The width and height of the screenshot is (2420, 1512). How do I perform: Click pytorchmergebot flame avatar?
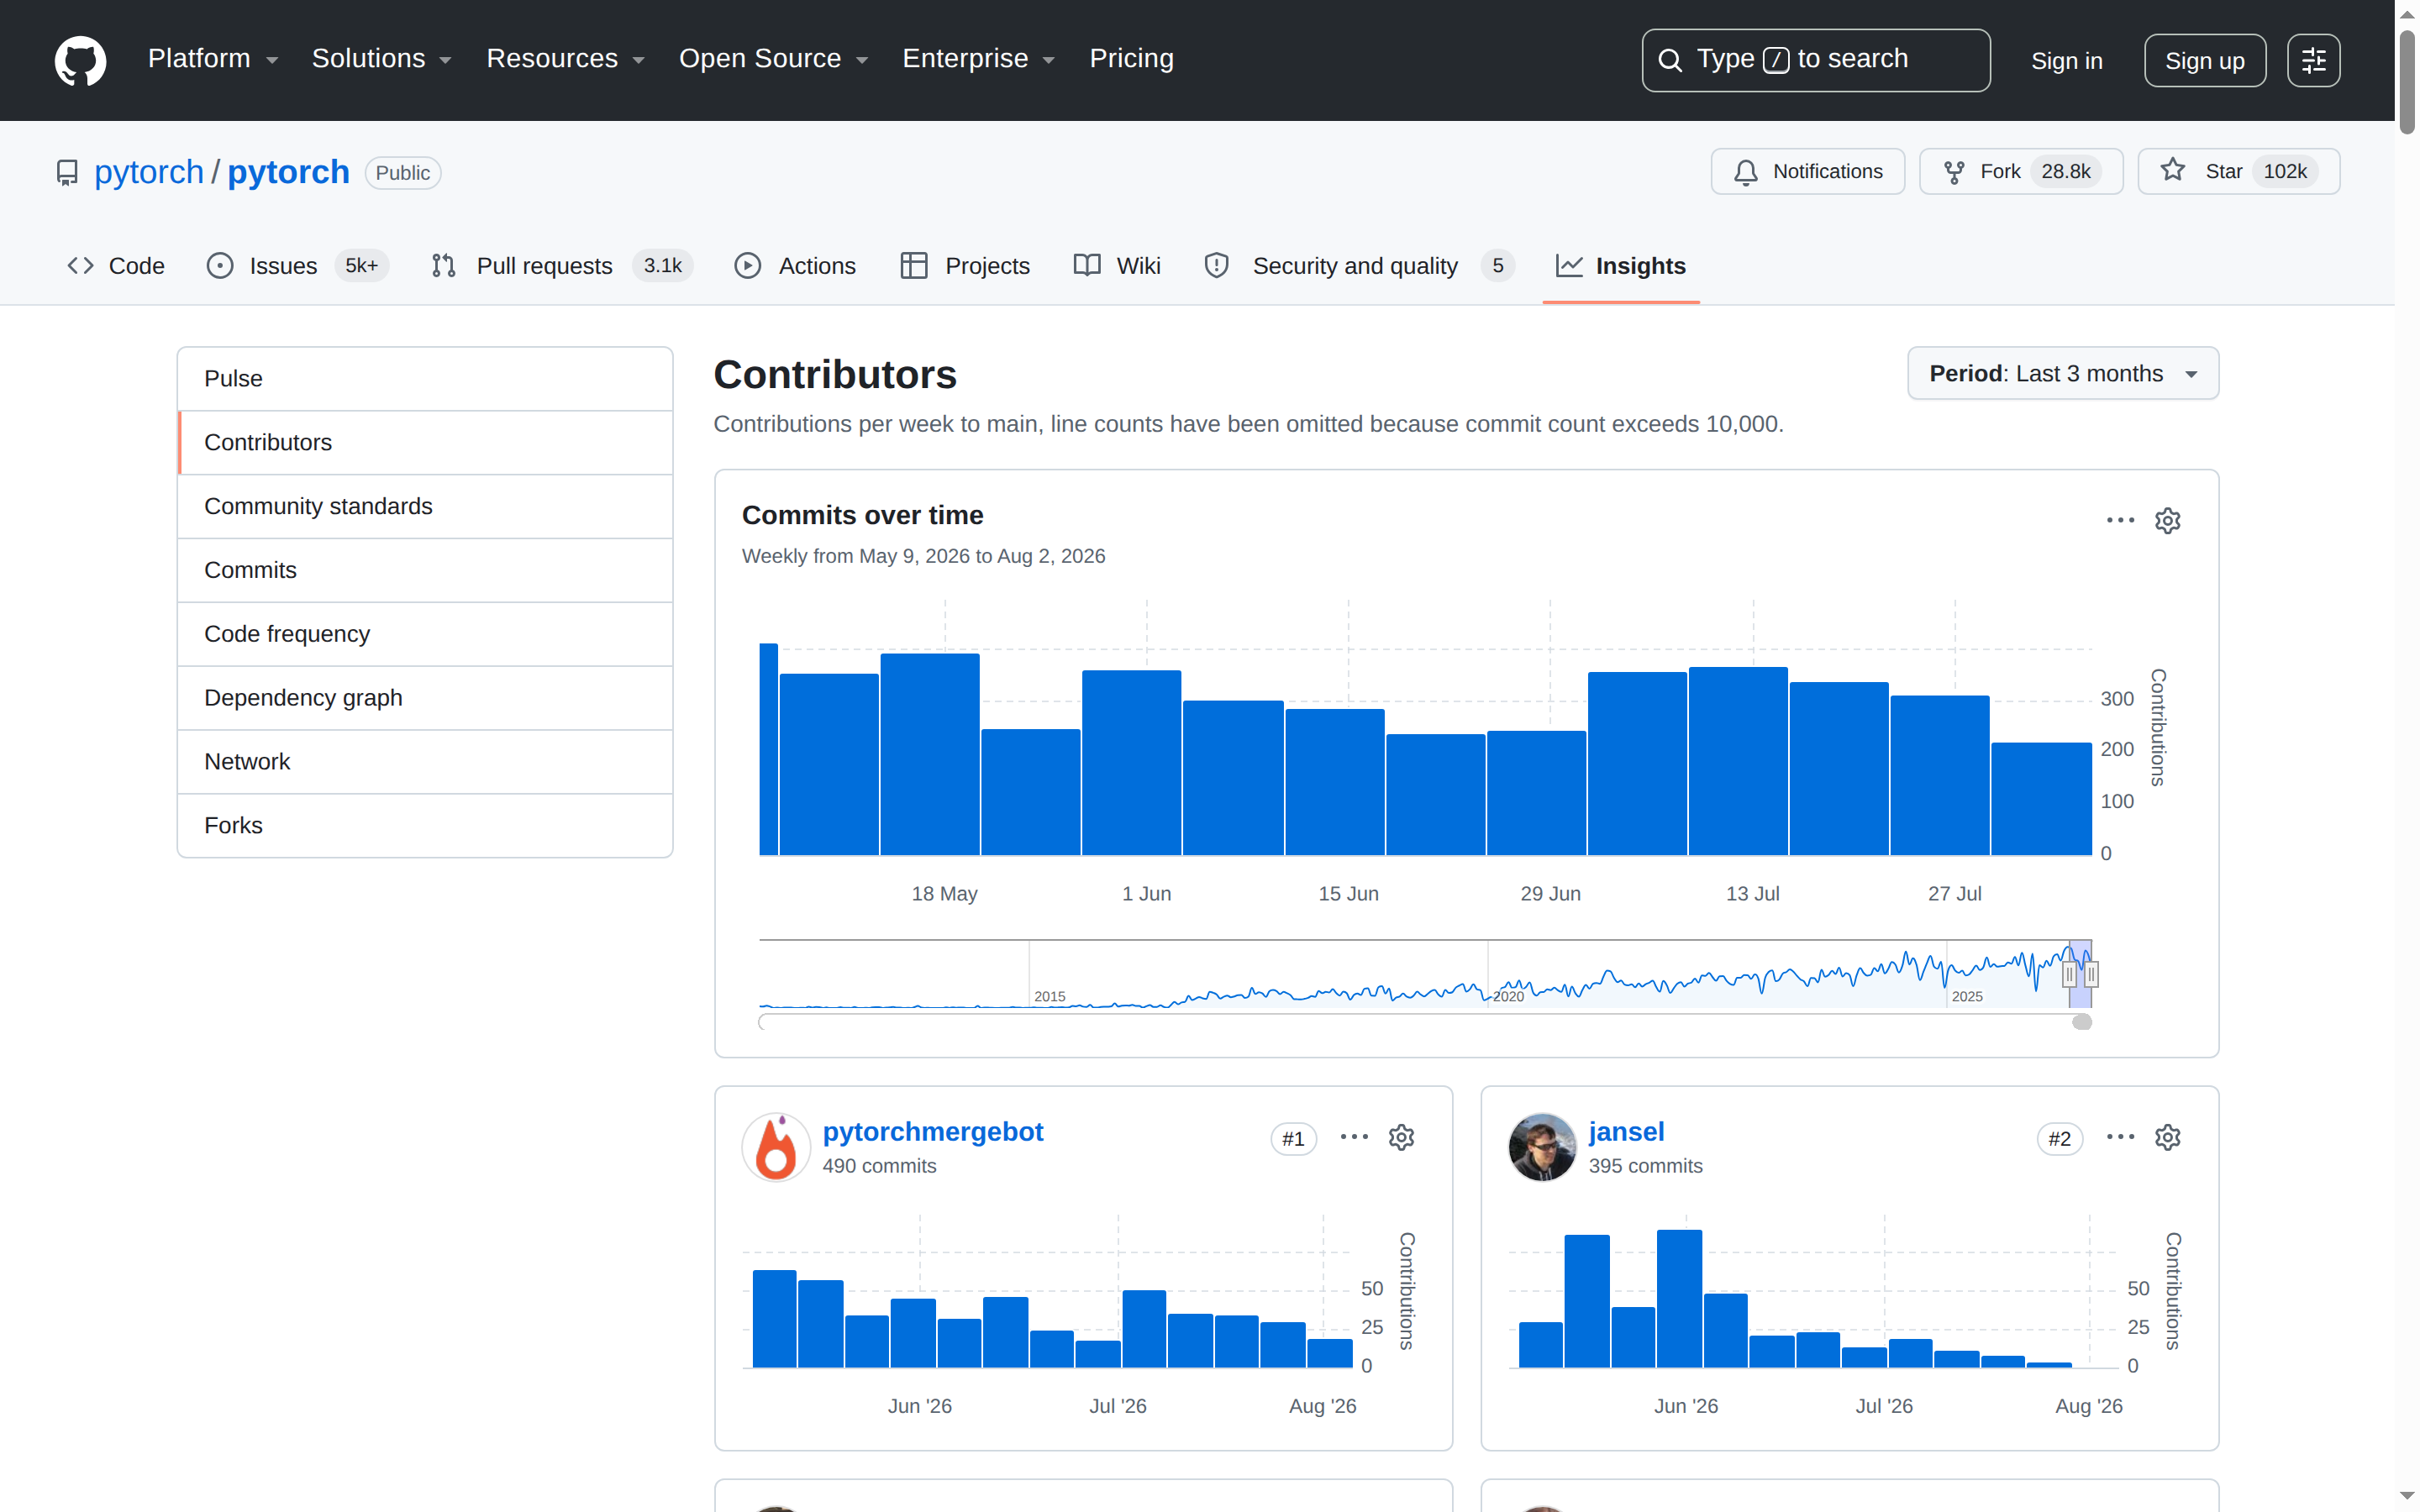[x=776, y=1147]
